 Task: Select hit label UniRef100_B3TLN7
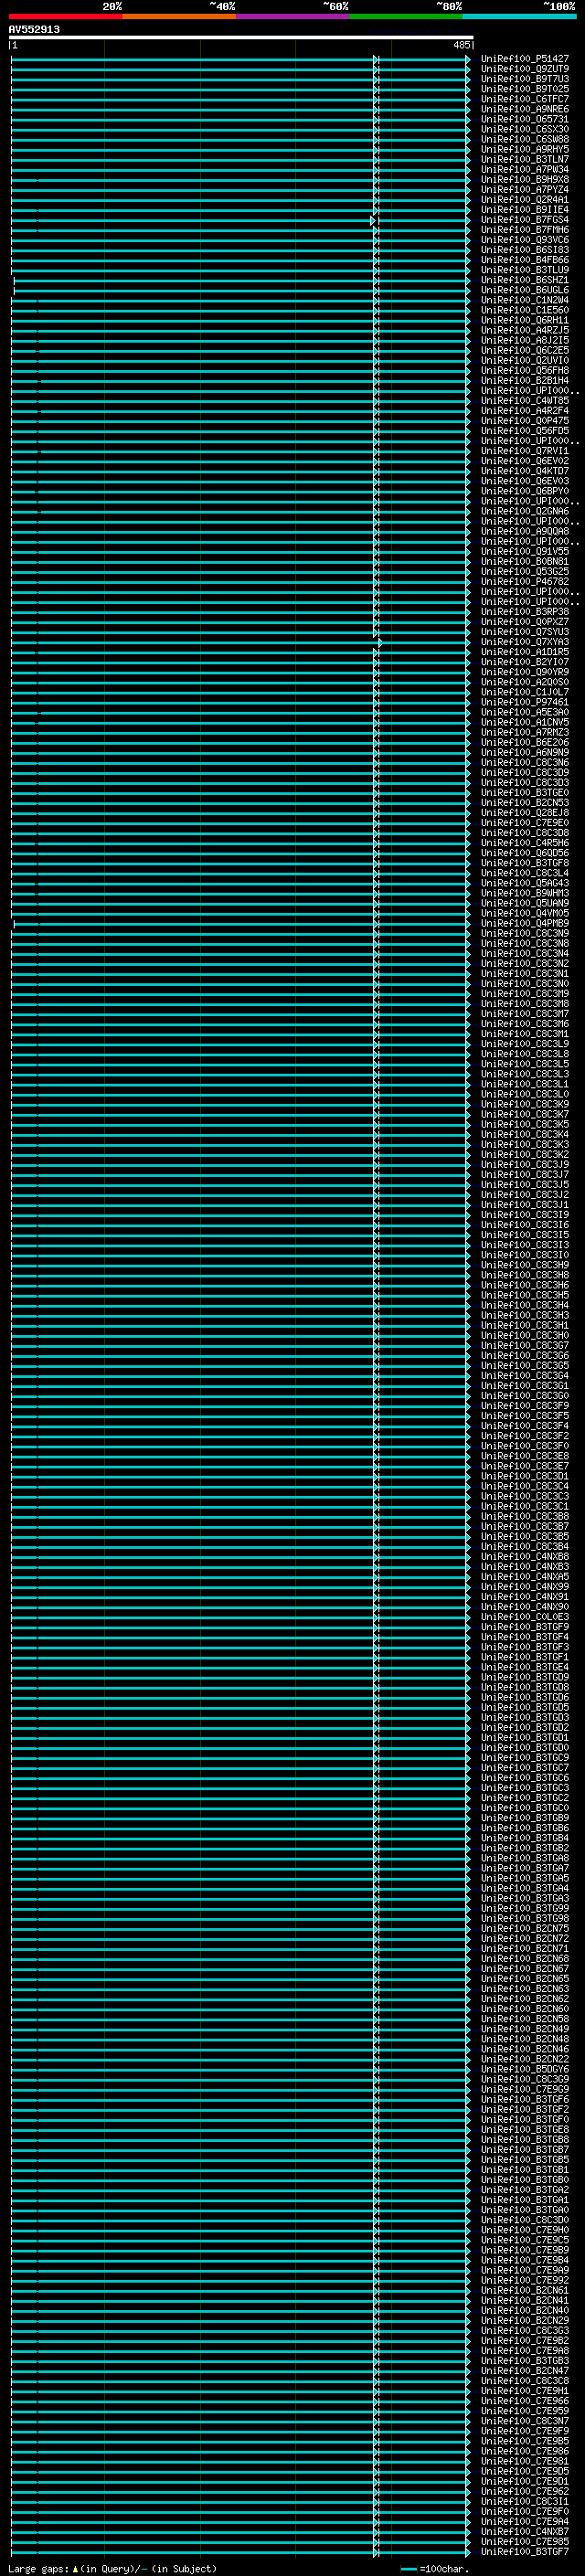click(524, 159)
